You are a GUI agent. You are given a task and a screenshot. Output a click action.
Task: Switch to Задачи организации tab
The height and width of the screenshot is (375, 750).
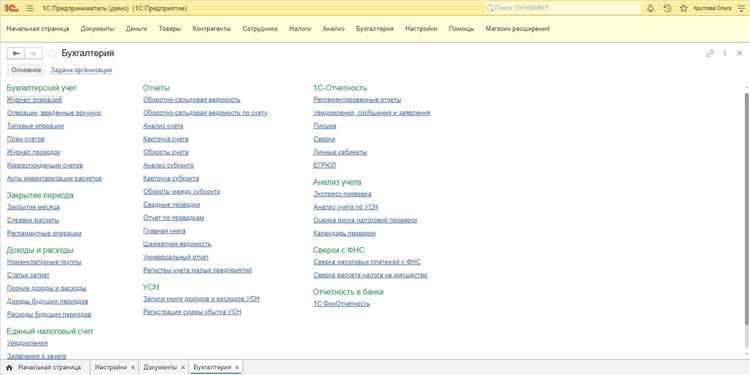(x=81, y=70)
